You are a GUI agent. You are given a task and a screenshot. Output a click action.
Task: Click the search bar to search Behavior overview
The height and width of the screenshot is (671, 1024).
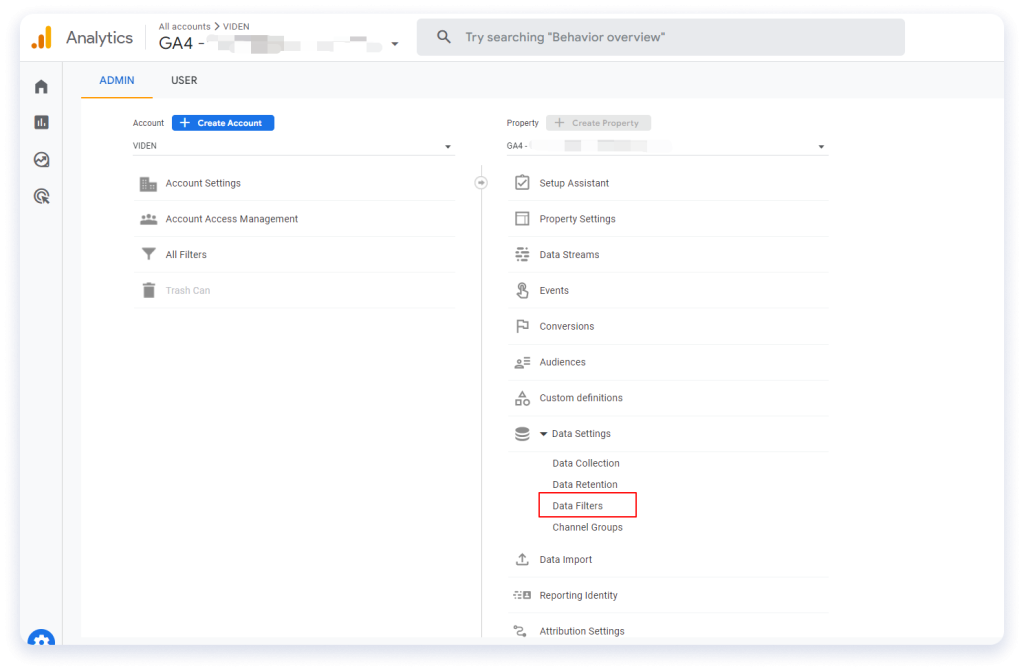click(660, 36)
